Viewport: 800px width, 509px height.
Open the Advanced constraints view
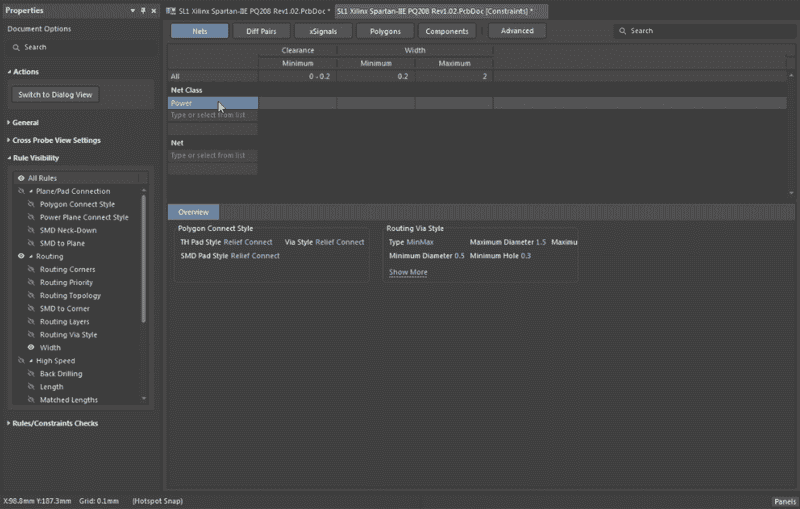pos(517,31)
